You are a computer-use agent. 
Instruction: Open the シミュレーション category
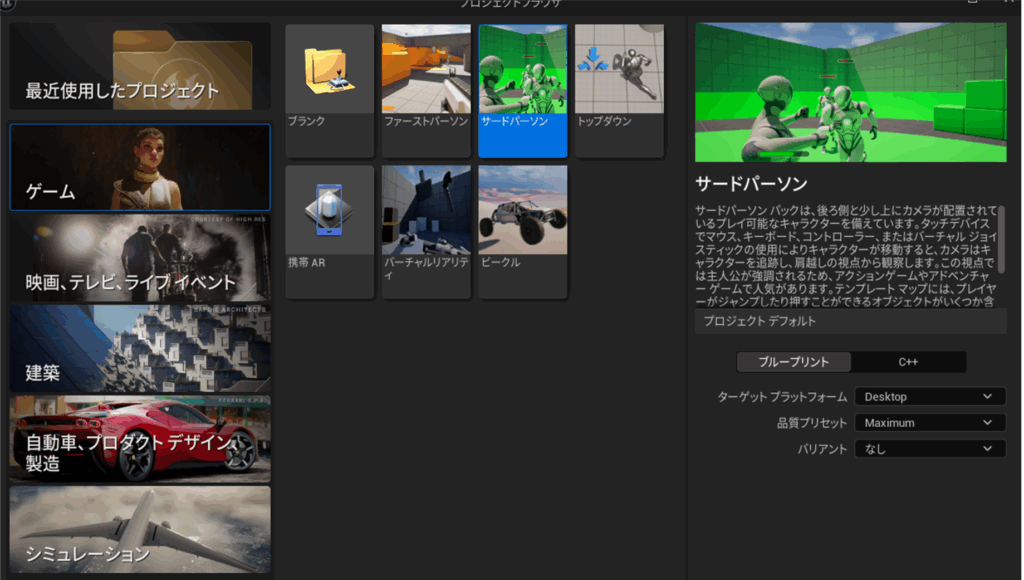140,529
